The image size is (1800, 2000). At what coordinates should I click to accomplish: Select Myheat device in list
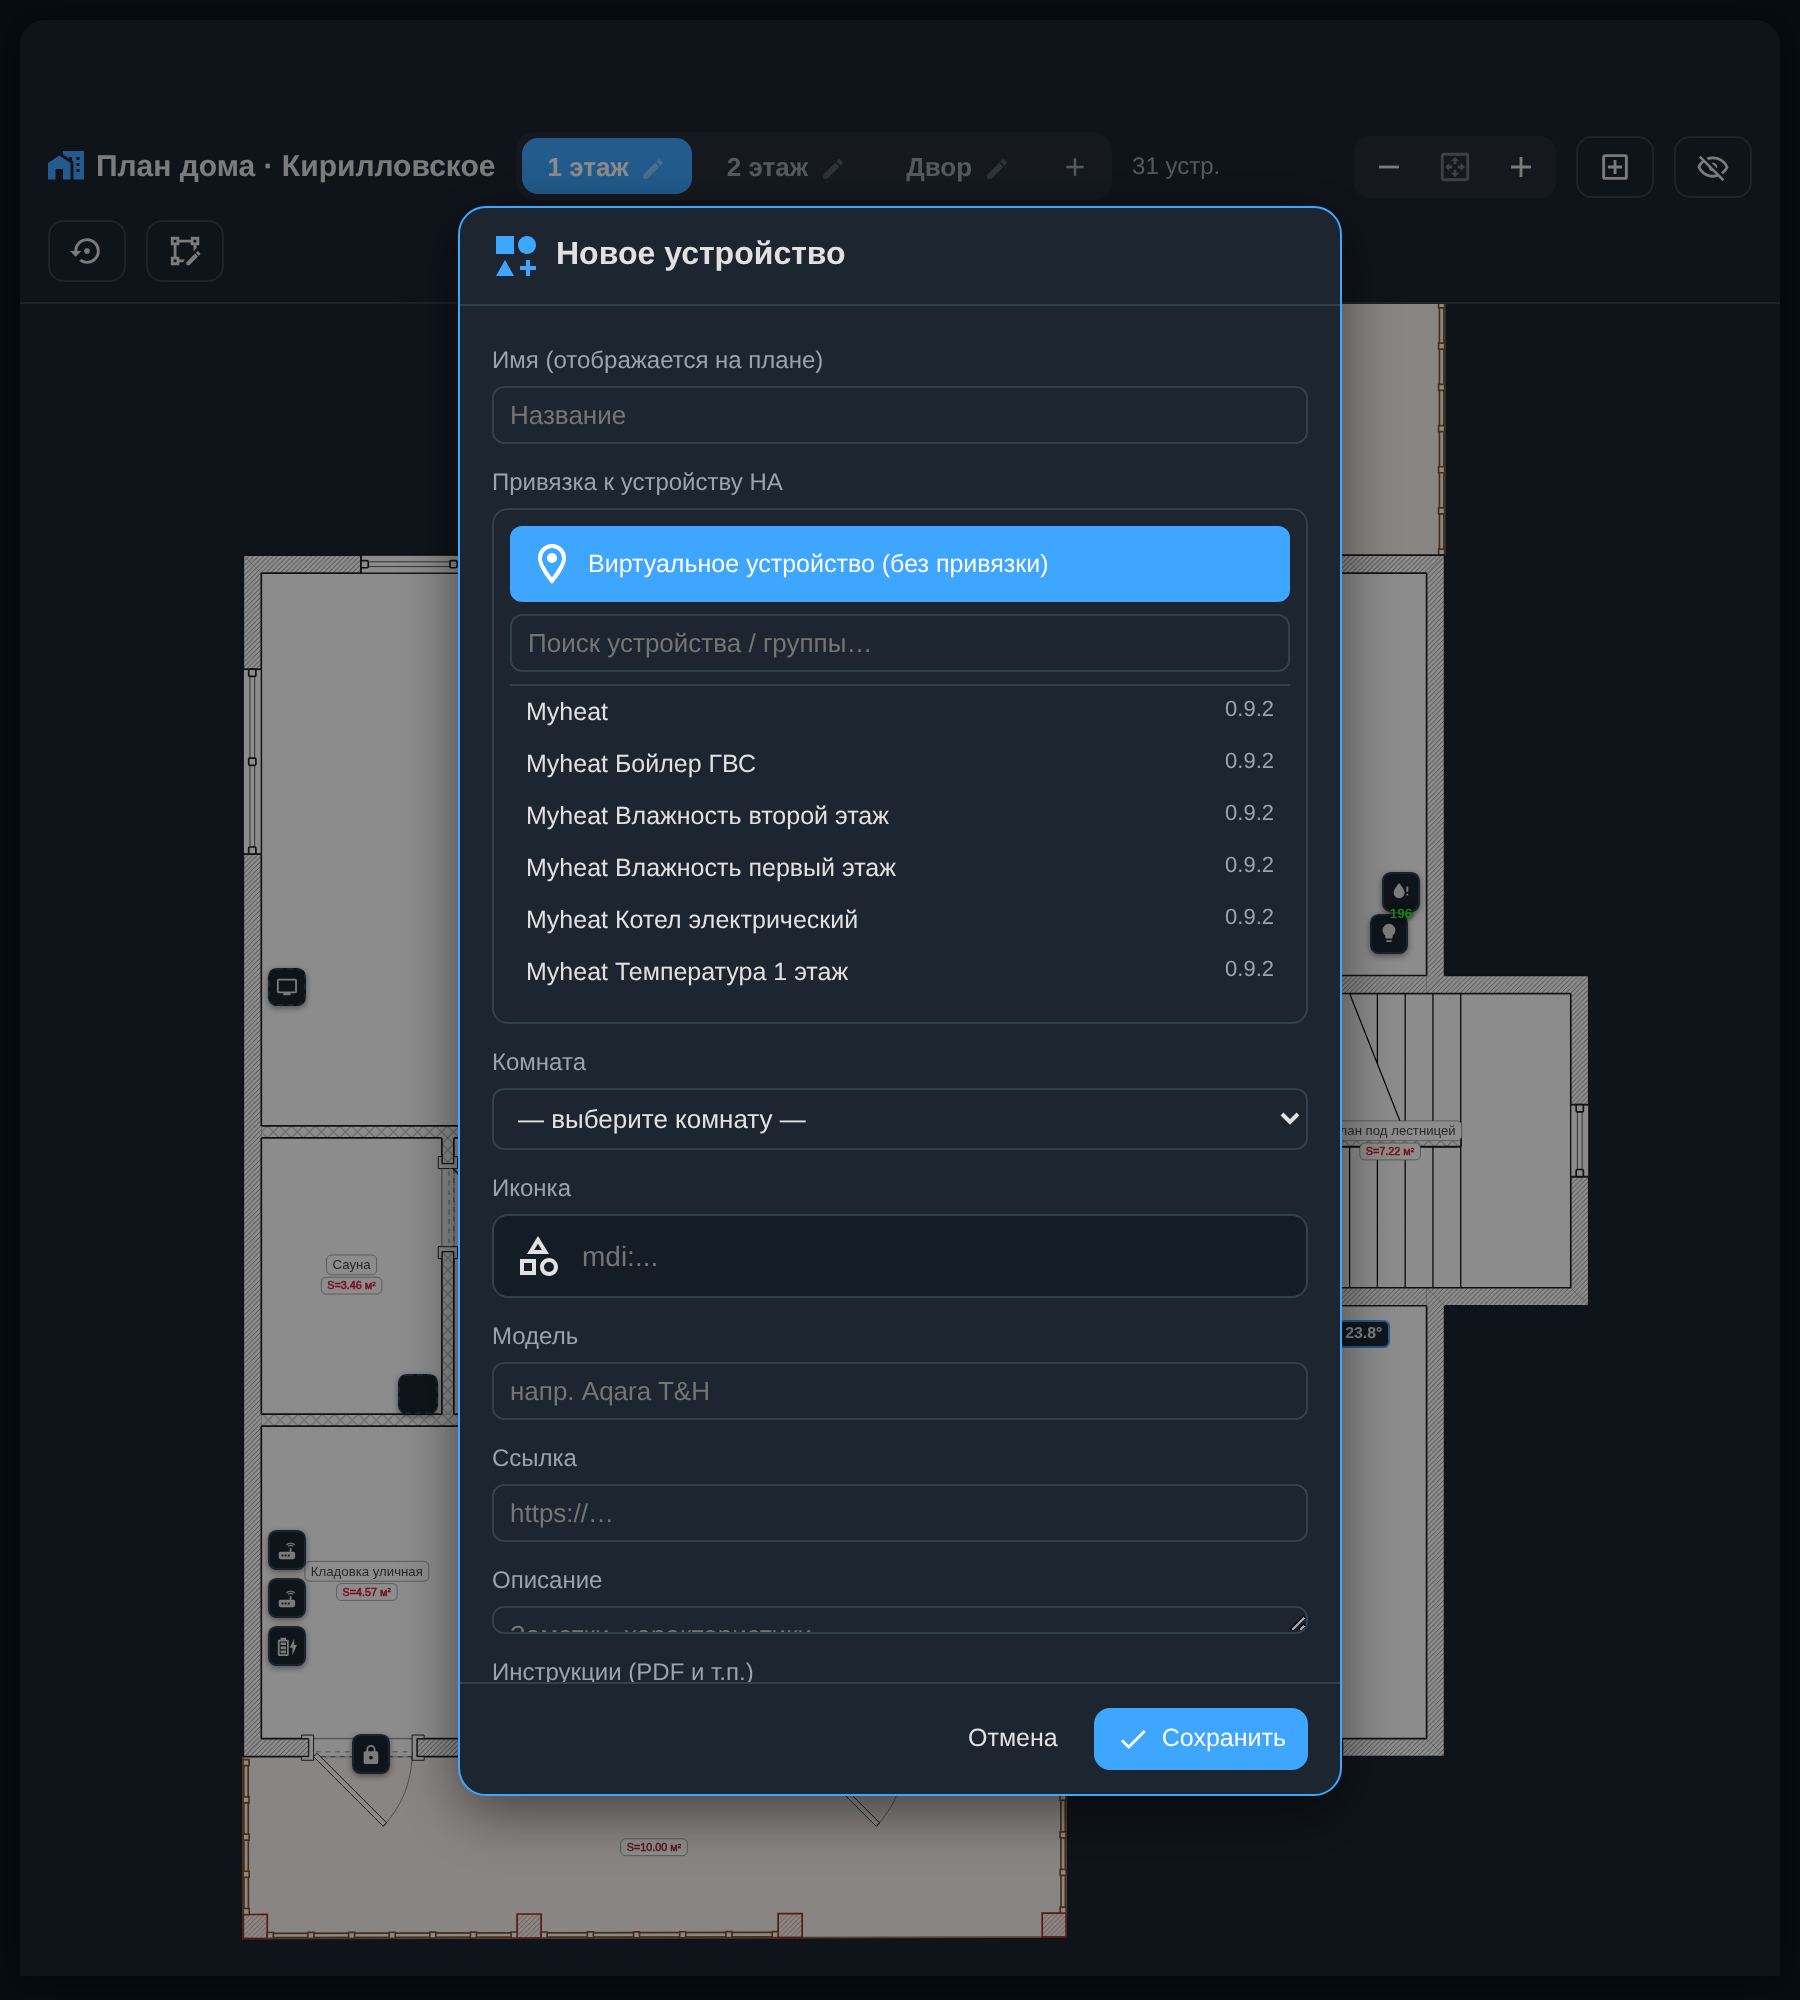(900, 712)
